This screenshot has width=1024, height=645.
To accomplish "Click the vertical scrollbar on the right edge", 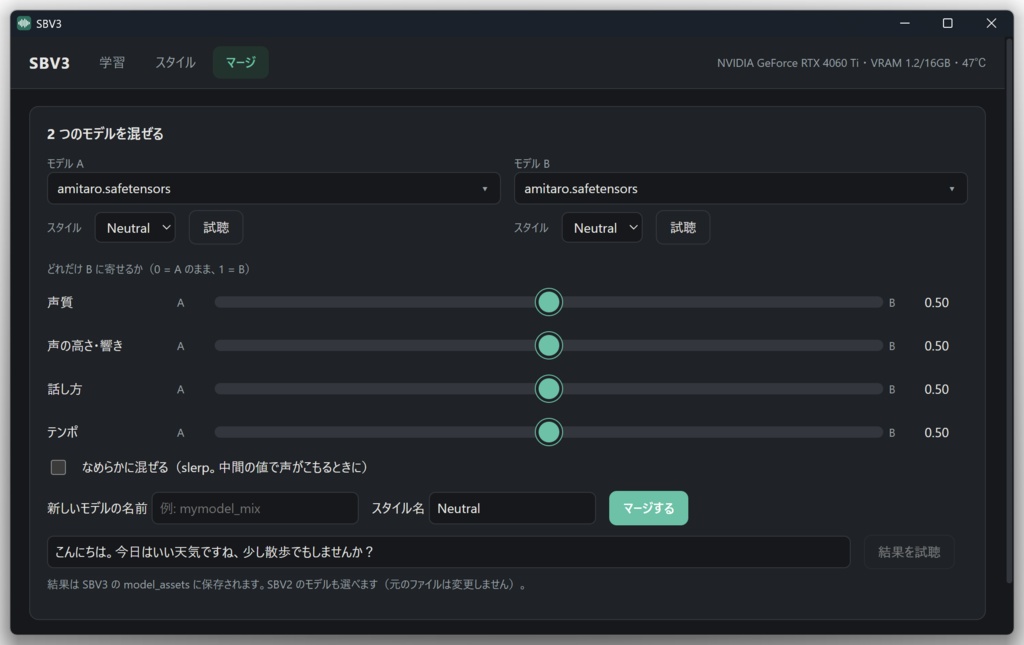I will point(1010,310).
